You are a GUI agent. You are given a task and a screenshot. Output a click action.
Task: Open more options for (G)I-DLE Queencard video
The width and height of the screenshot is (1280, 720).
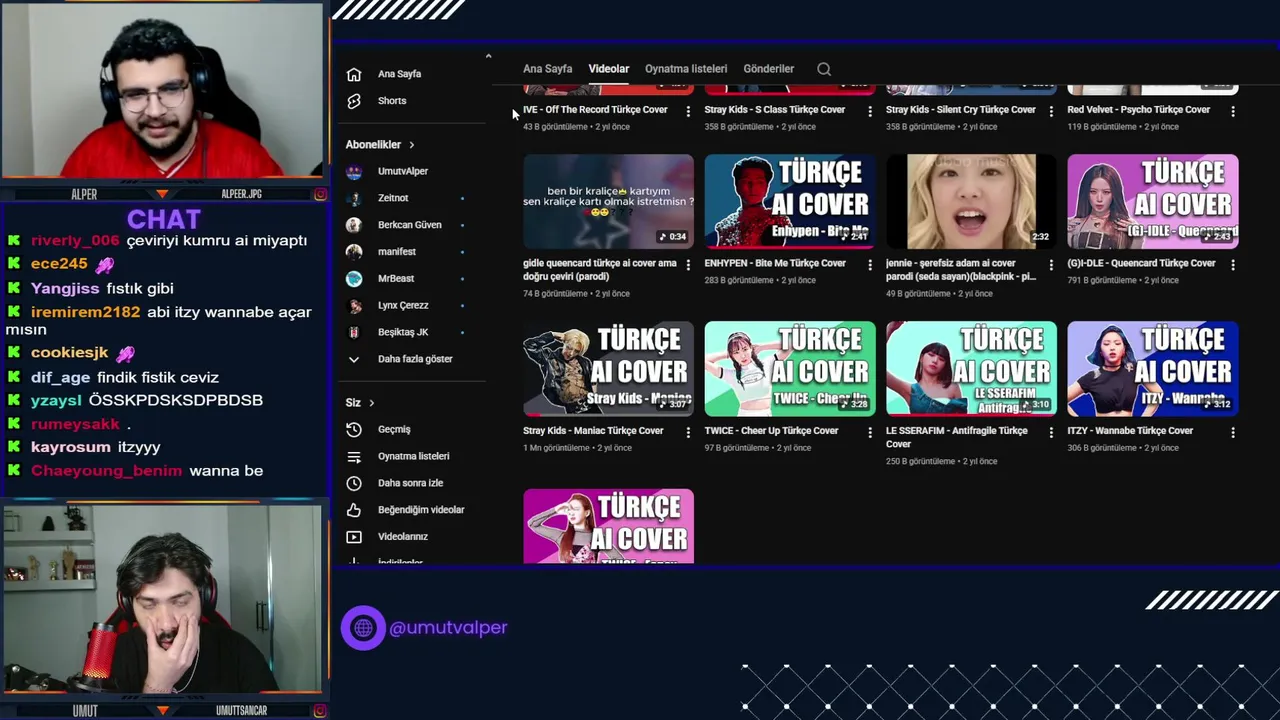click(1232, 265)
